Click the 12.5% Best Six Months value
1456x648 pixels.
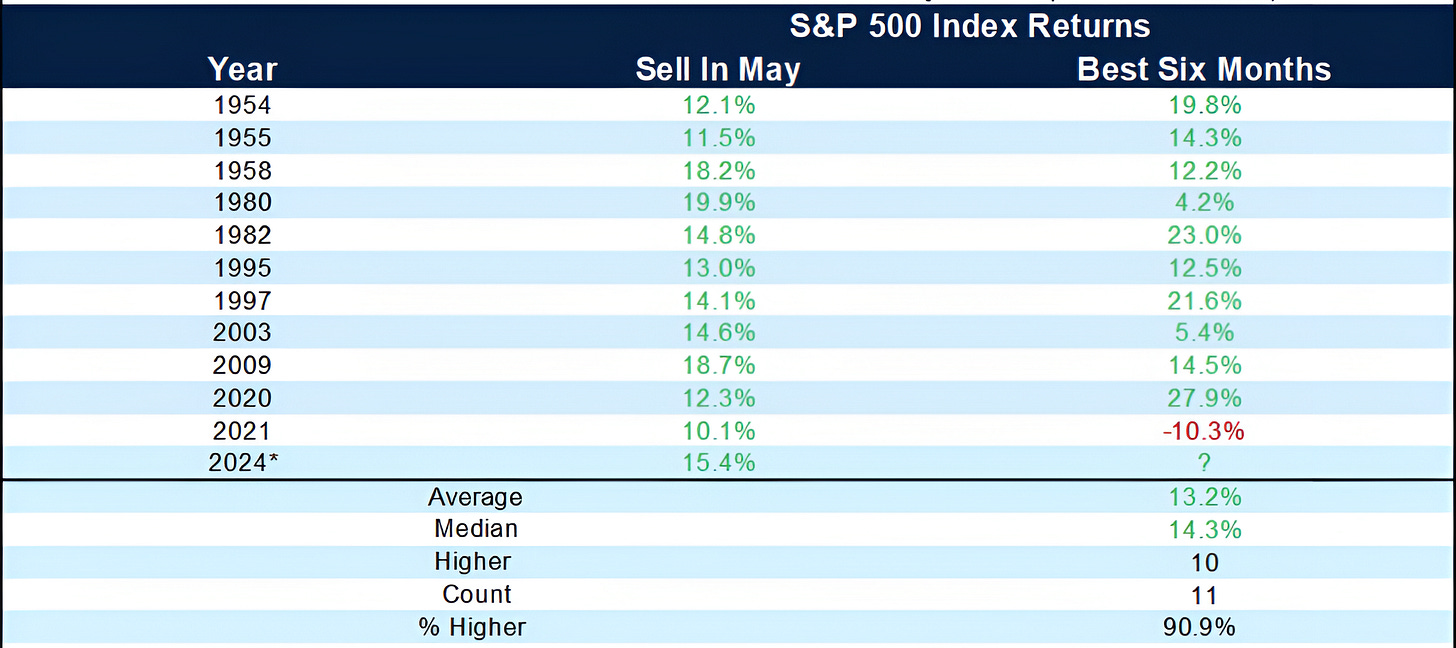[x=1205, y=268]
